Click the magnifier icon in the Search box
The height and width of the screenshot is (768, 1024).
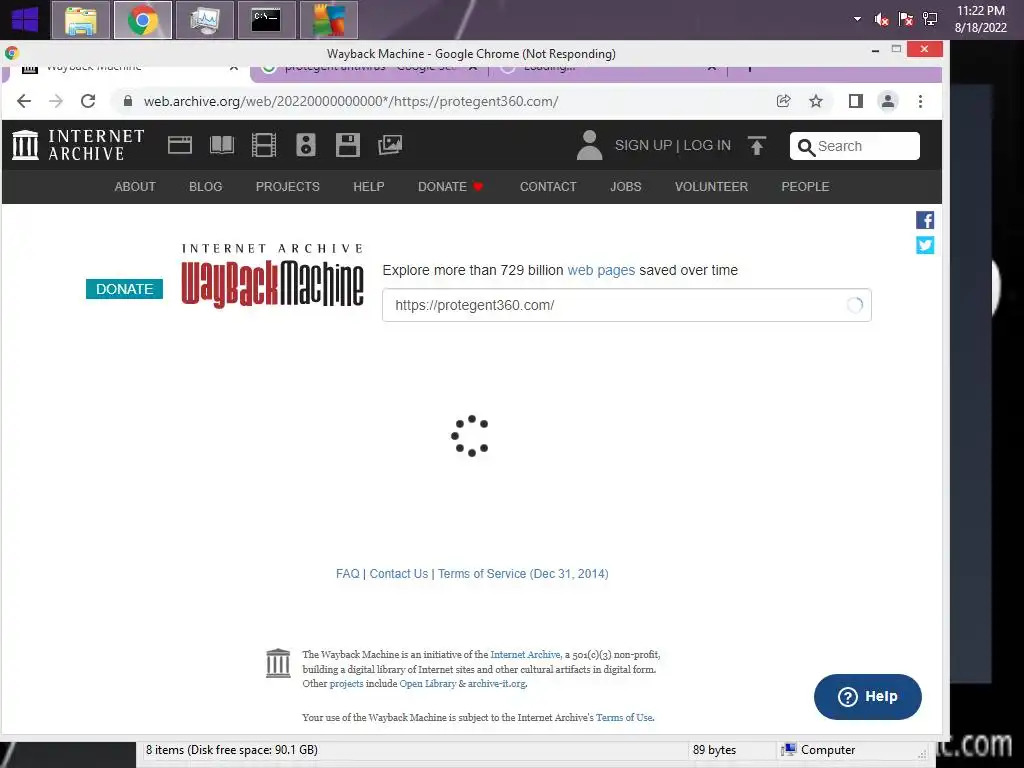click(x=807, y=147)
